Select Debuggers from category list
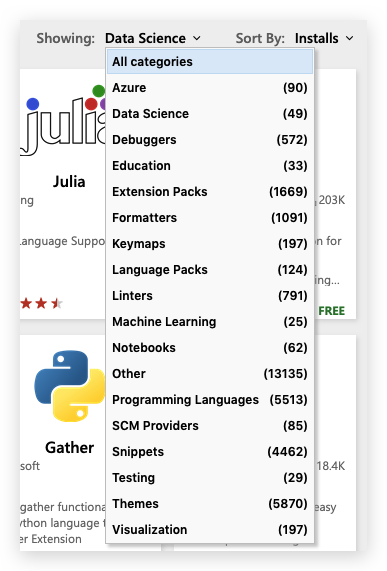 [x=210, y=140]
